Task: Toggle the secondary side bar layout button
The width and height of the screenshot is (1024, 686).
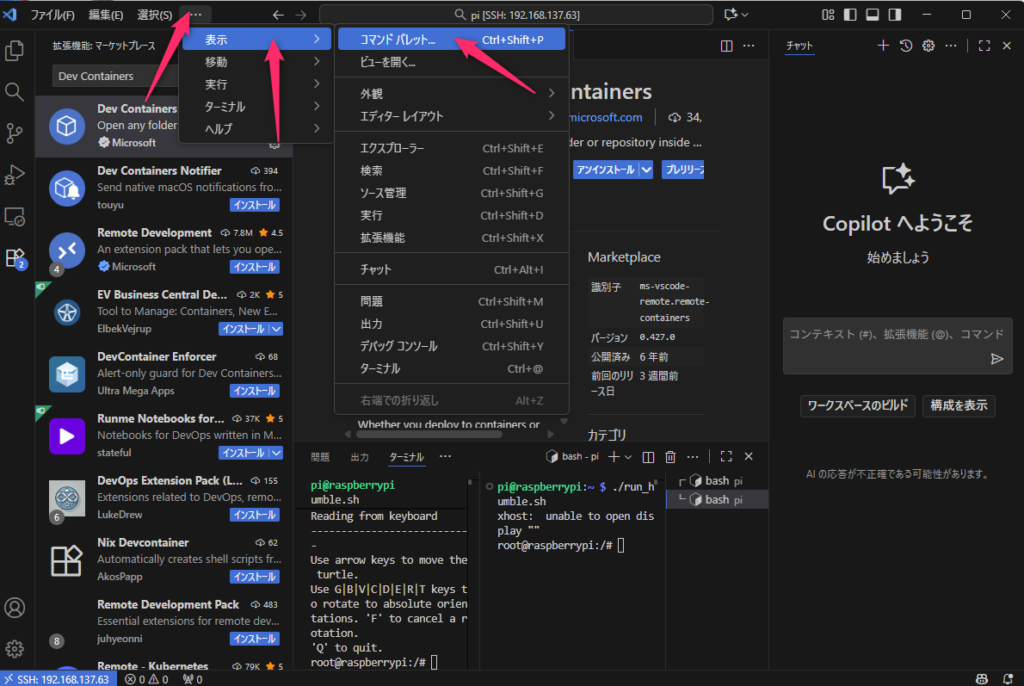Action: point(893,15)
